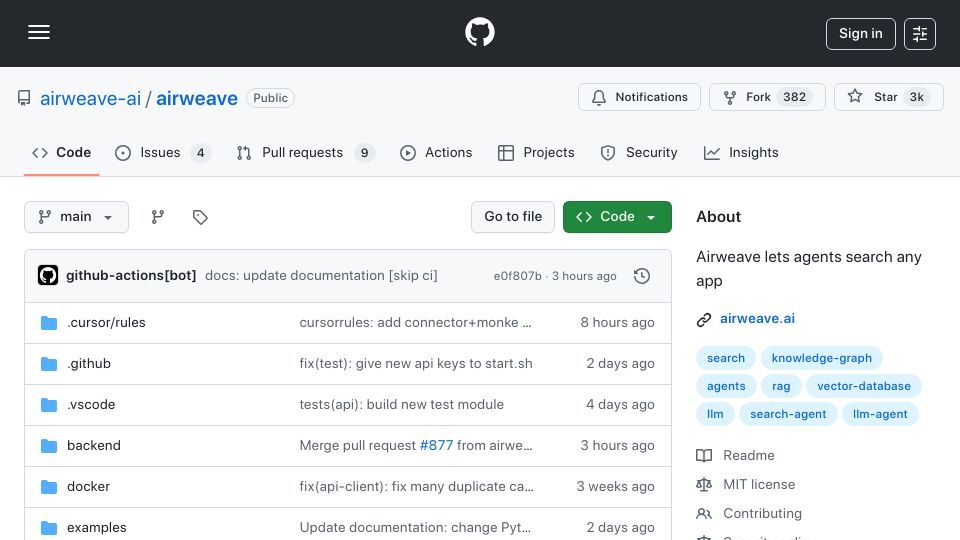Viewport: 960px width, 540px height.
Task: Select the knowledge-graph topic tag
Action: click(821, 358)
